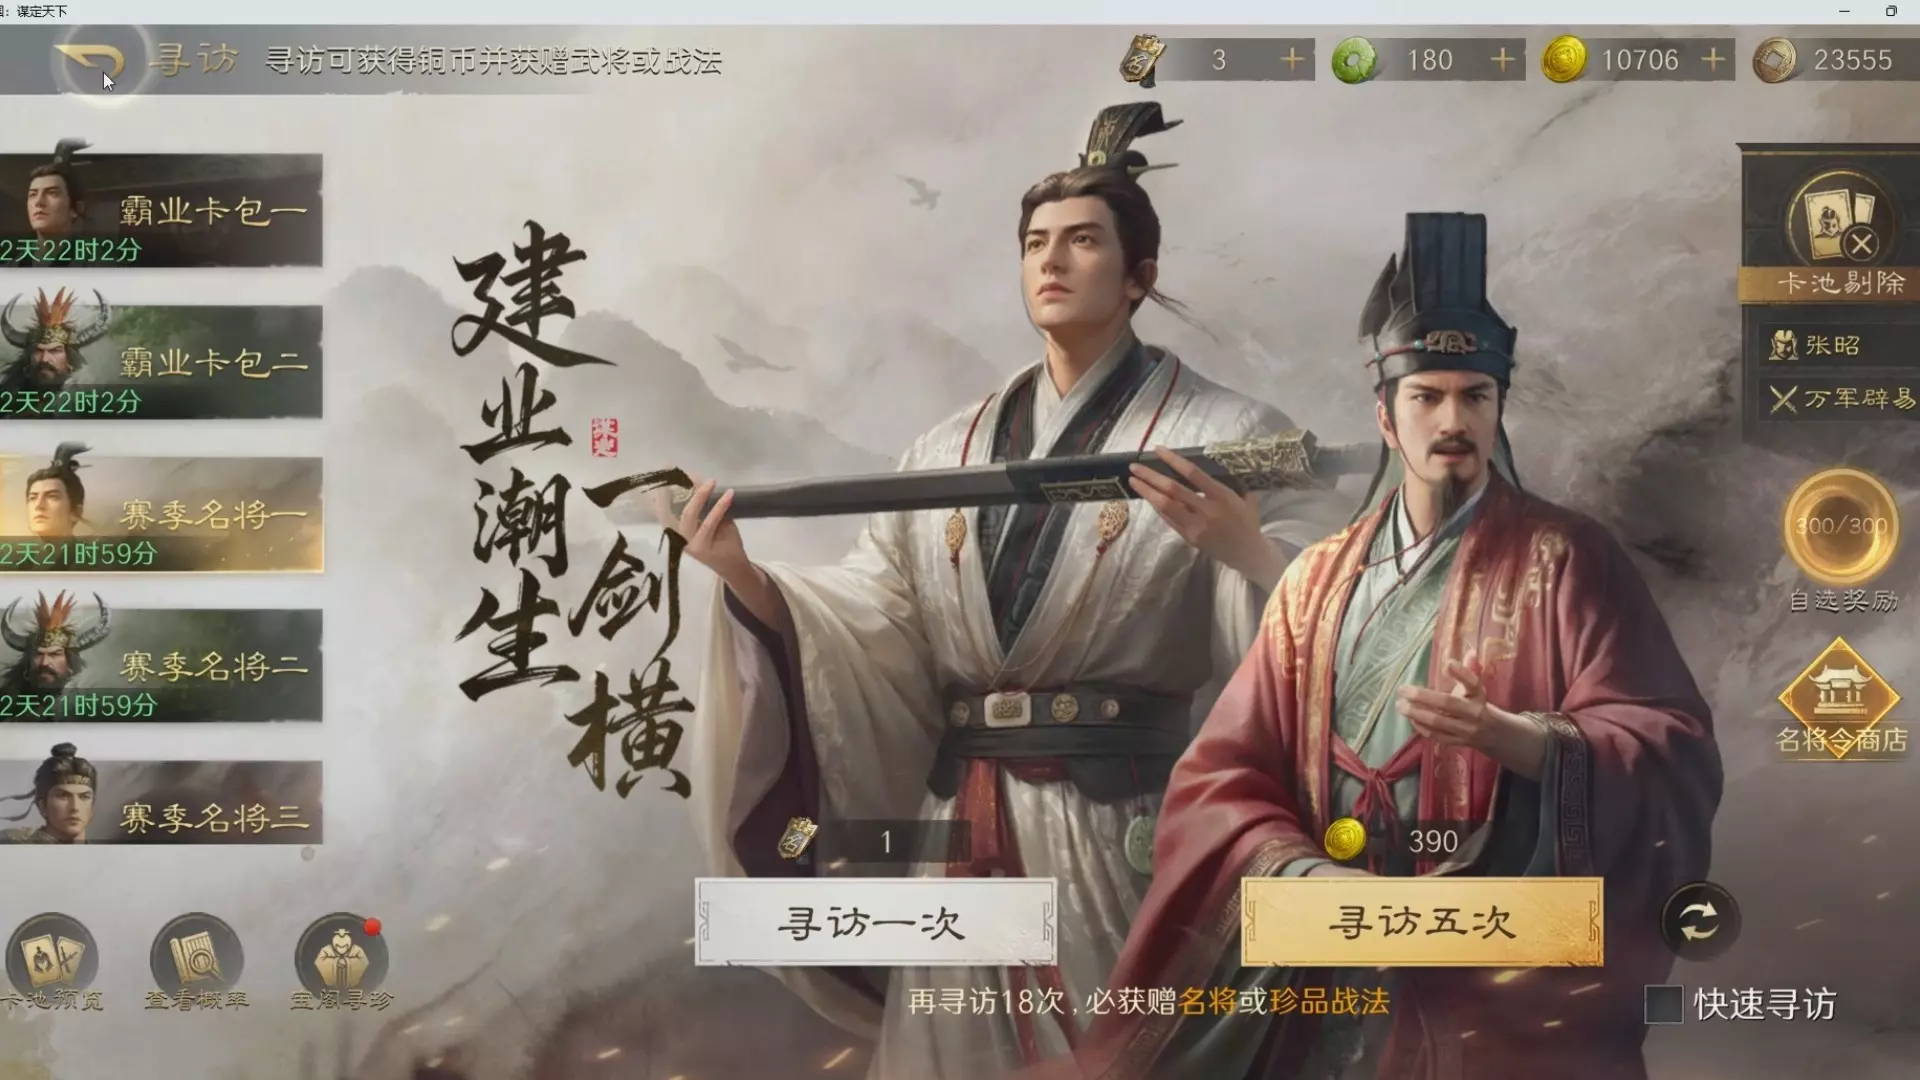Add more jade currency via plus beside 180
The width and height of the screenshot is (1920, 1080).
point(1502,60)
